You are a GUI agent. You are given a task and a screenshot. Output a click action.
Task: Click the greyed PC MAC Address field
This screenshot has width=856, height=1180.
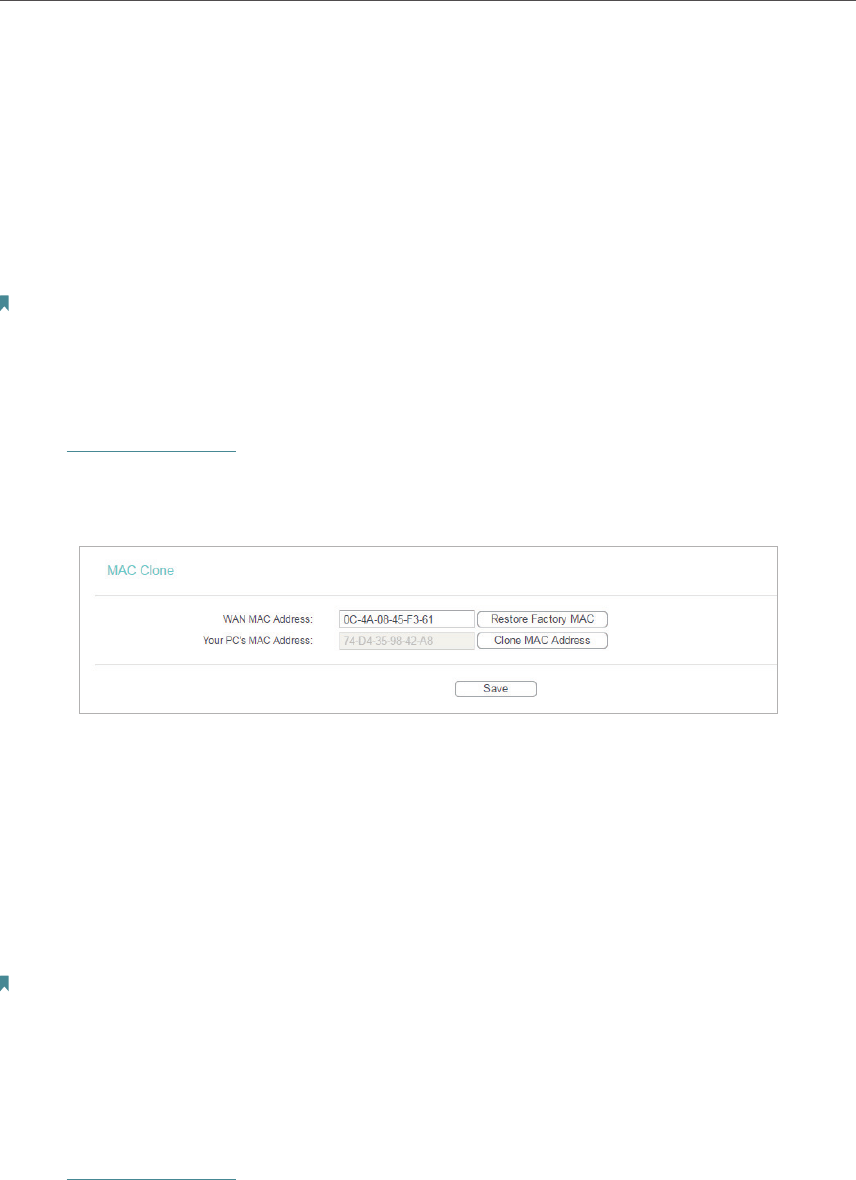click(407, 640)
